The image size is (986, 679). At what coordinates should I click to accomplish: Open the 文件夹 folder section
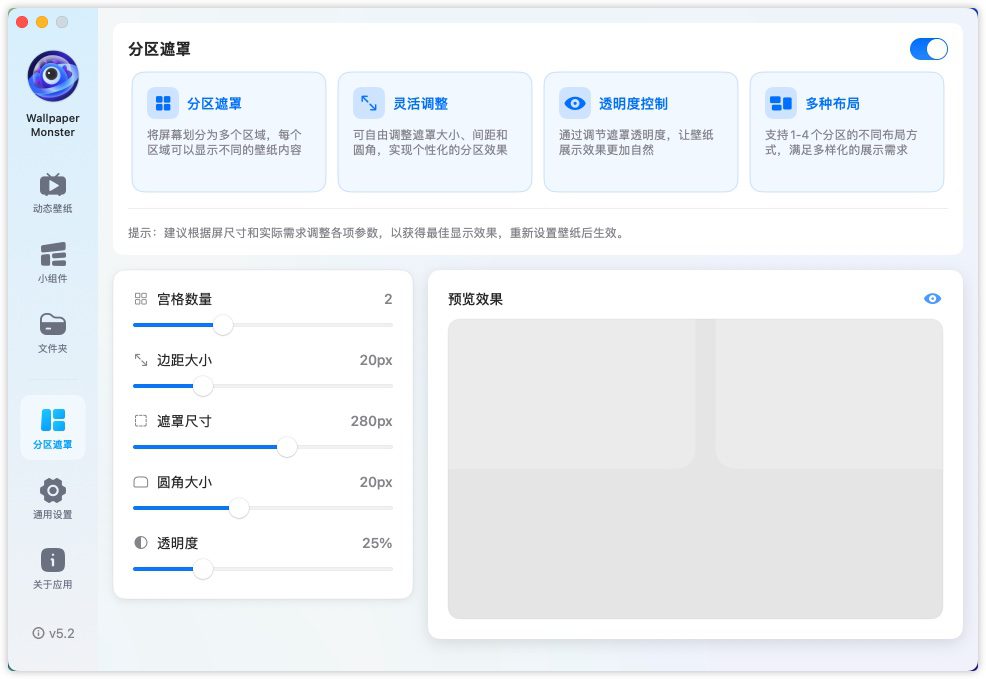click(x=53, y=333)
